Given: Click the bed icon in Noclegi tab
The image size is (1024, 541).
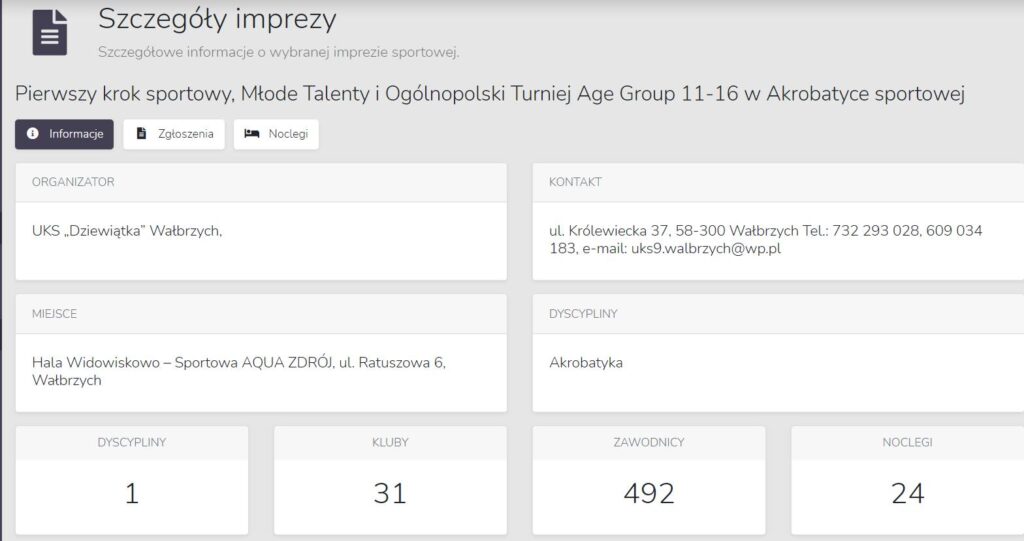Looking at the screenshot, I should point(252,134).
